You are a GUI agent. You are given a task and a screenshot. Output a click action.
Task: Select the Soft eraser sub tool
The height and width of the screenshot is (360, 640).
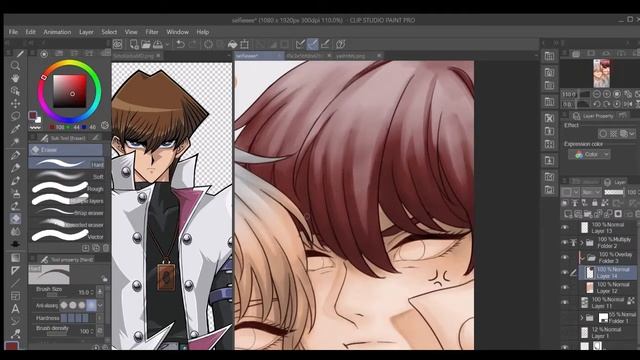pos(66,176)
